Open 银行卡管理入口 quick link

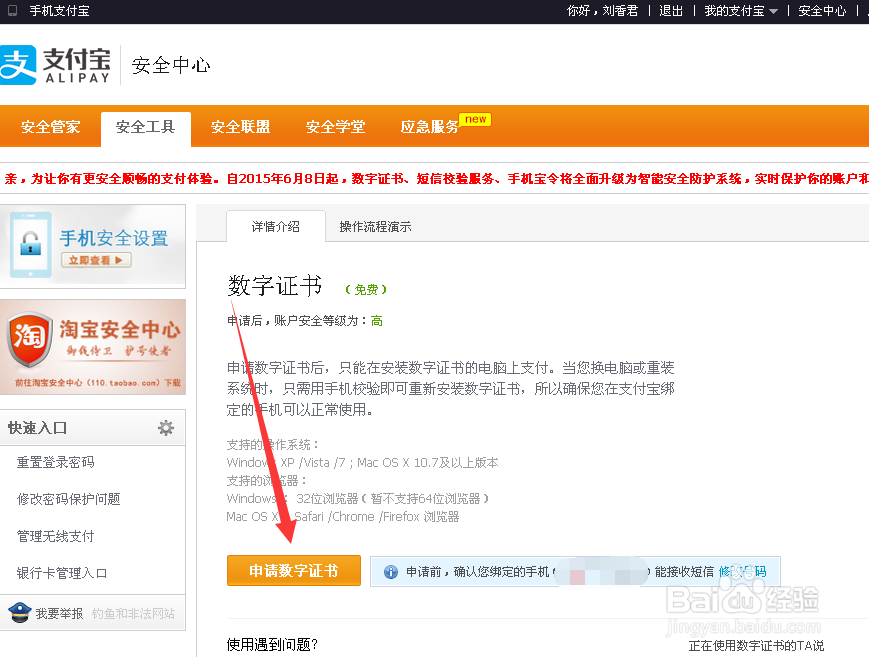(62, 573)
